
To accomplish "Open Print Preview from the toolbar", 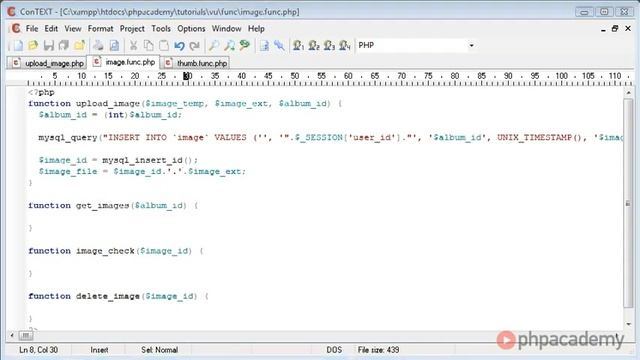I will click(114, 45).
